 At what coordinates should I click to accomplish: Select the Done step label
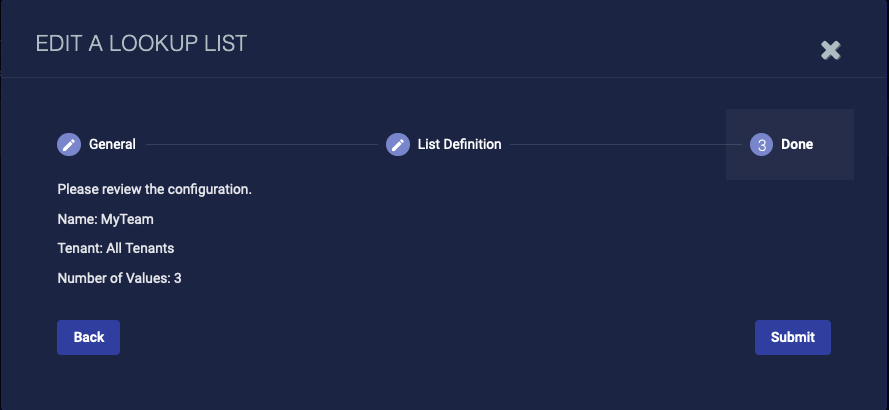tap(797, 145)
